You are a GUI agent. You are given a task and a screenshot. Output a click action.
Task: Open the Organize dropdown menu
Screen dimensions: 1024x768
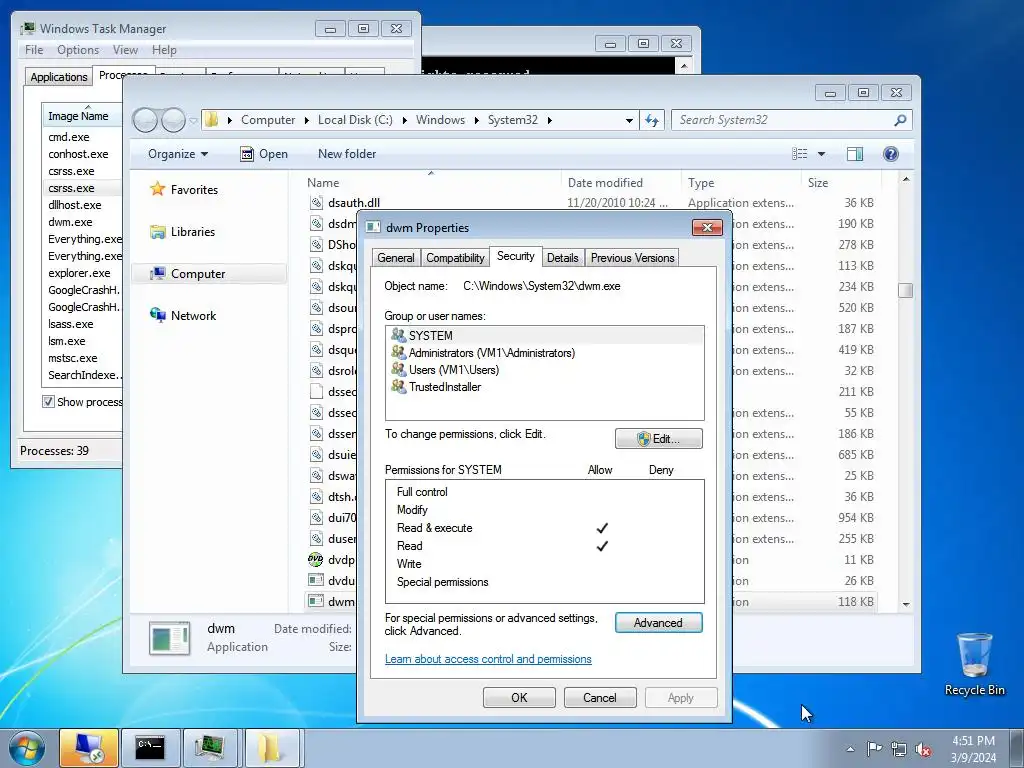click(x=178, y=154)
